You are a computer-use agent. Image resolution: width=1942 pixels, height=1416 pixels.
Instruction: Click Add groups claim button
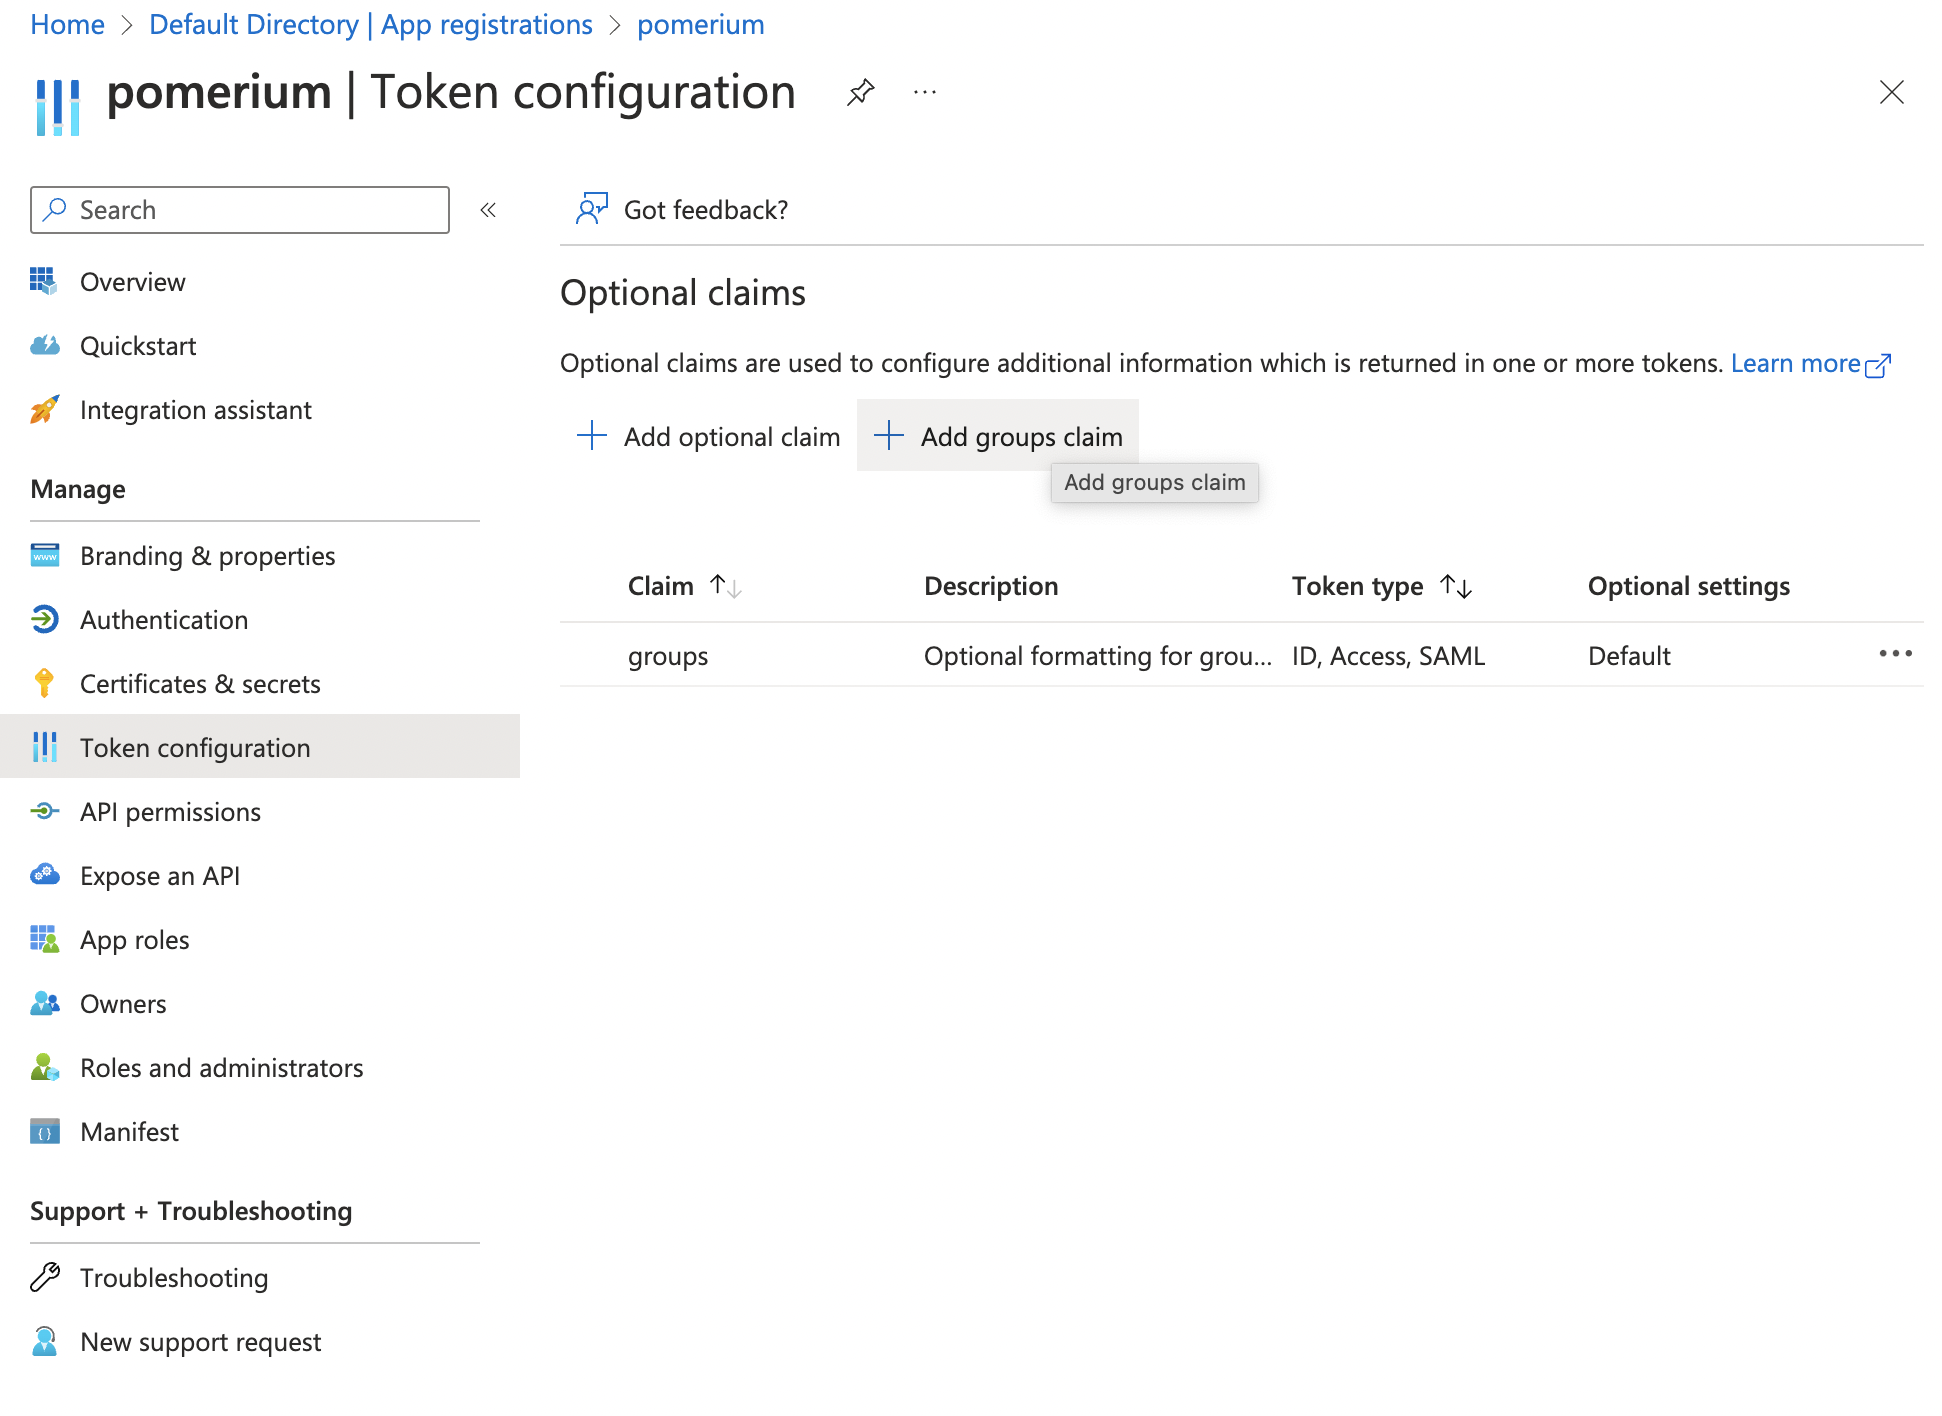[998, 436]
